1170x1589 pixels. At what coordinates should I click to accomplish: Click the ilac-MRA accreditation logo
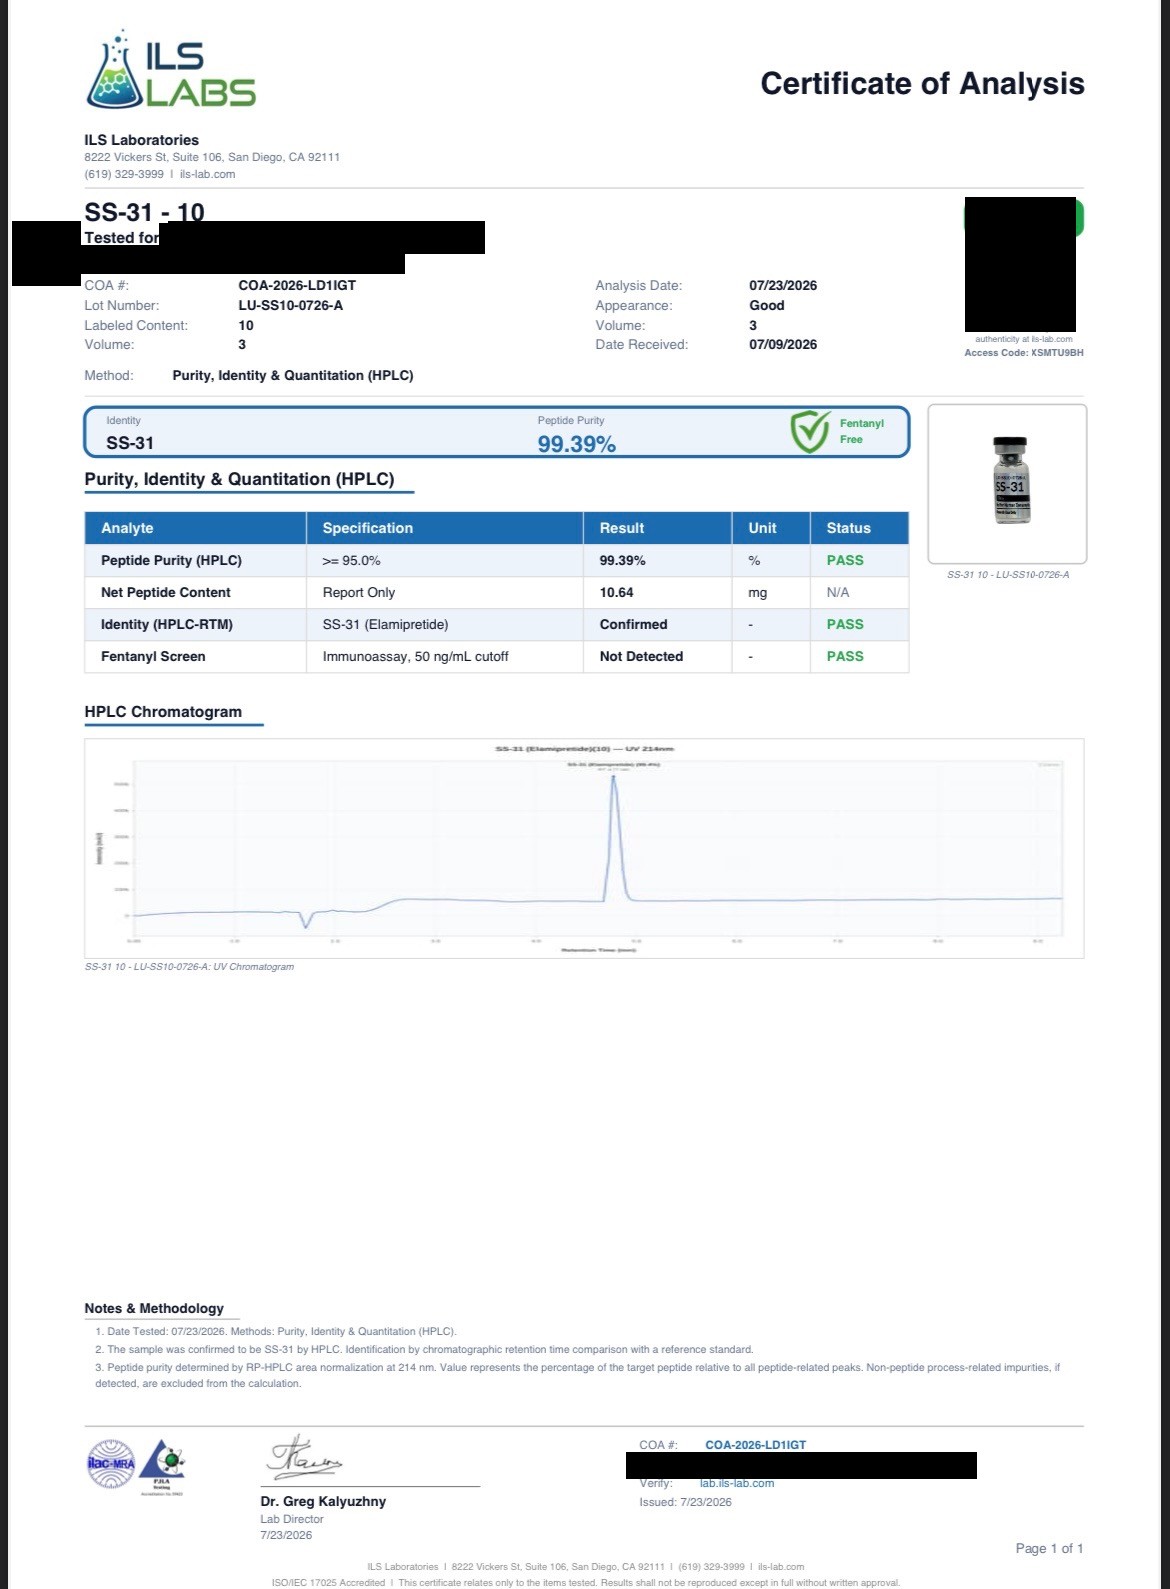(109, 1463)
